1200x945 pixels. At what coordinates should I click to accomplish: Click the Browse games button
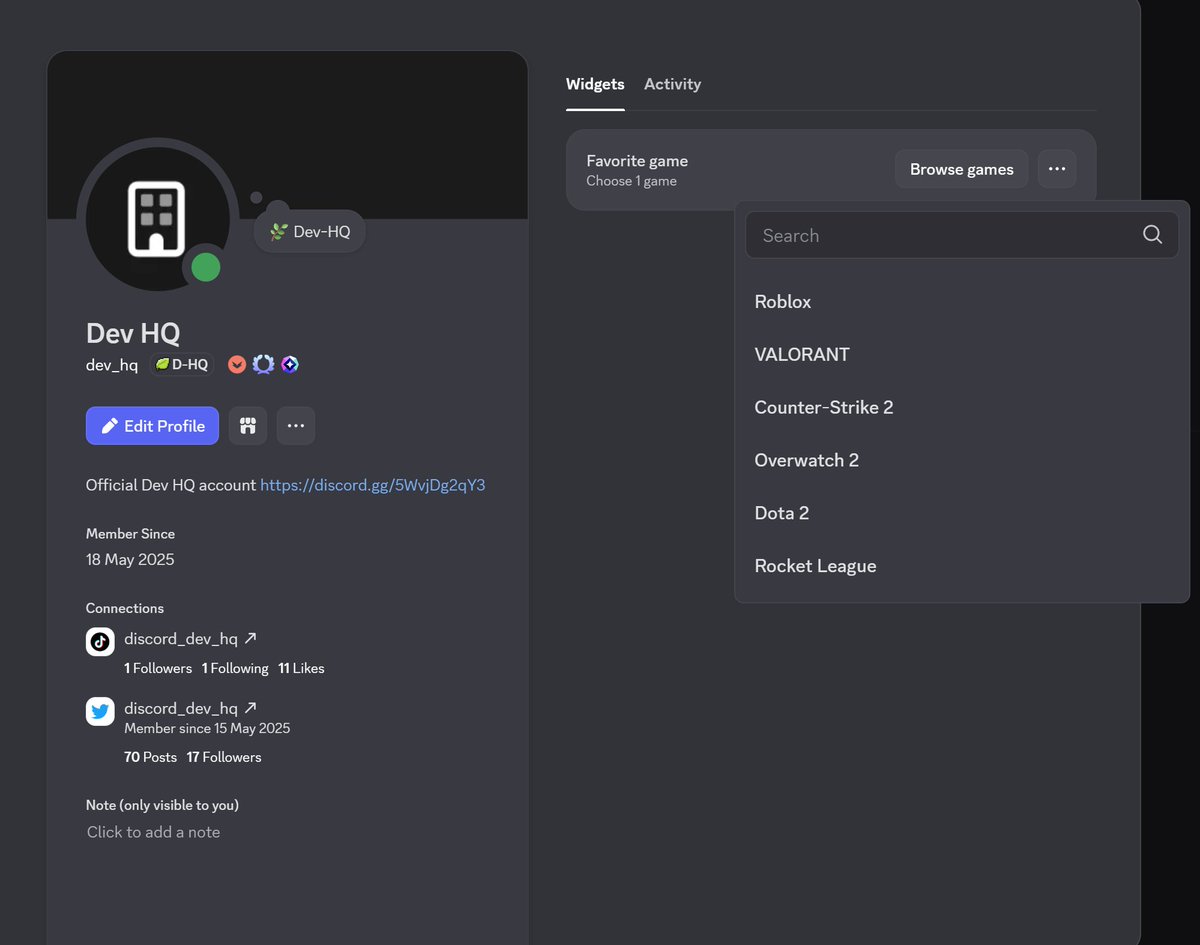point(962,169)
